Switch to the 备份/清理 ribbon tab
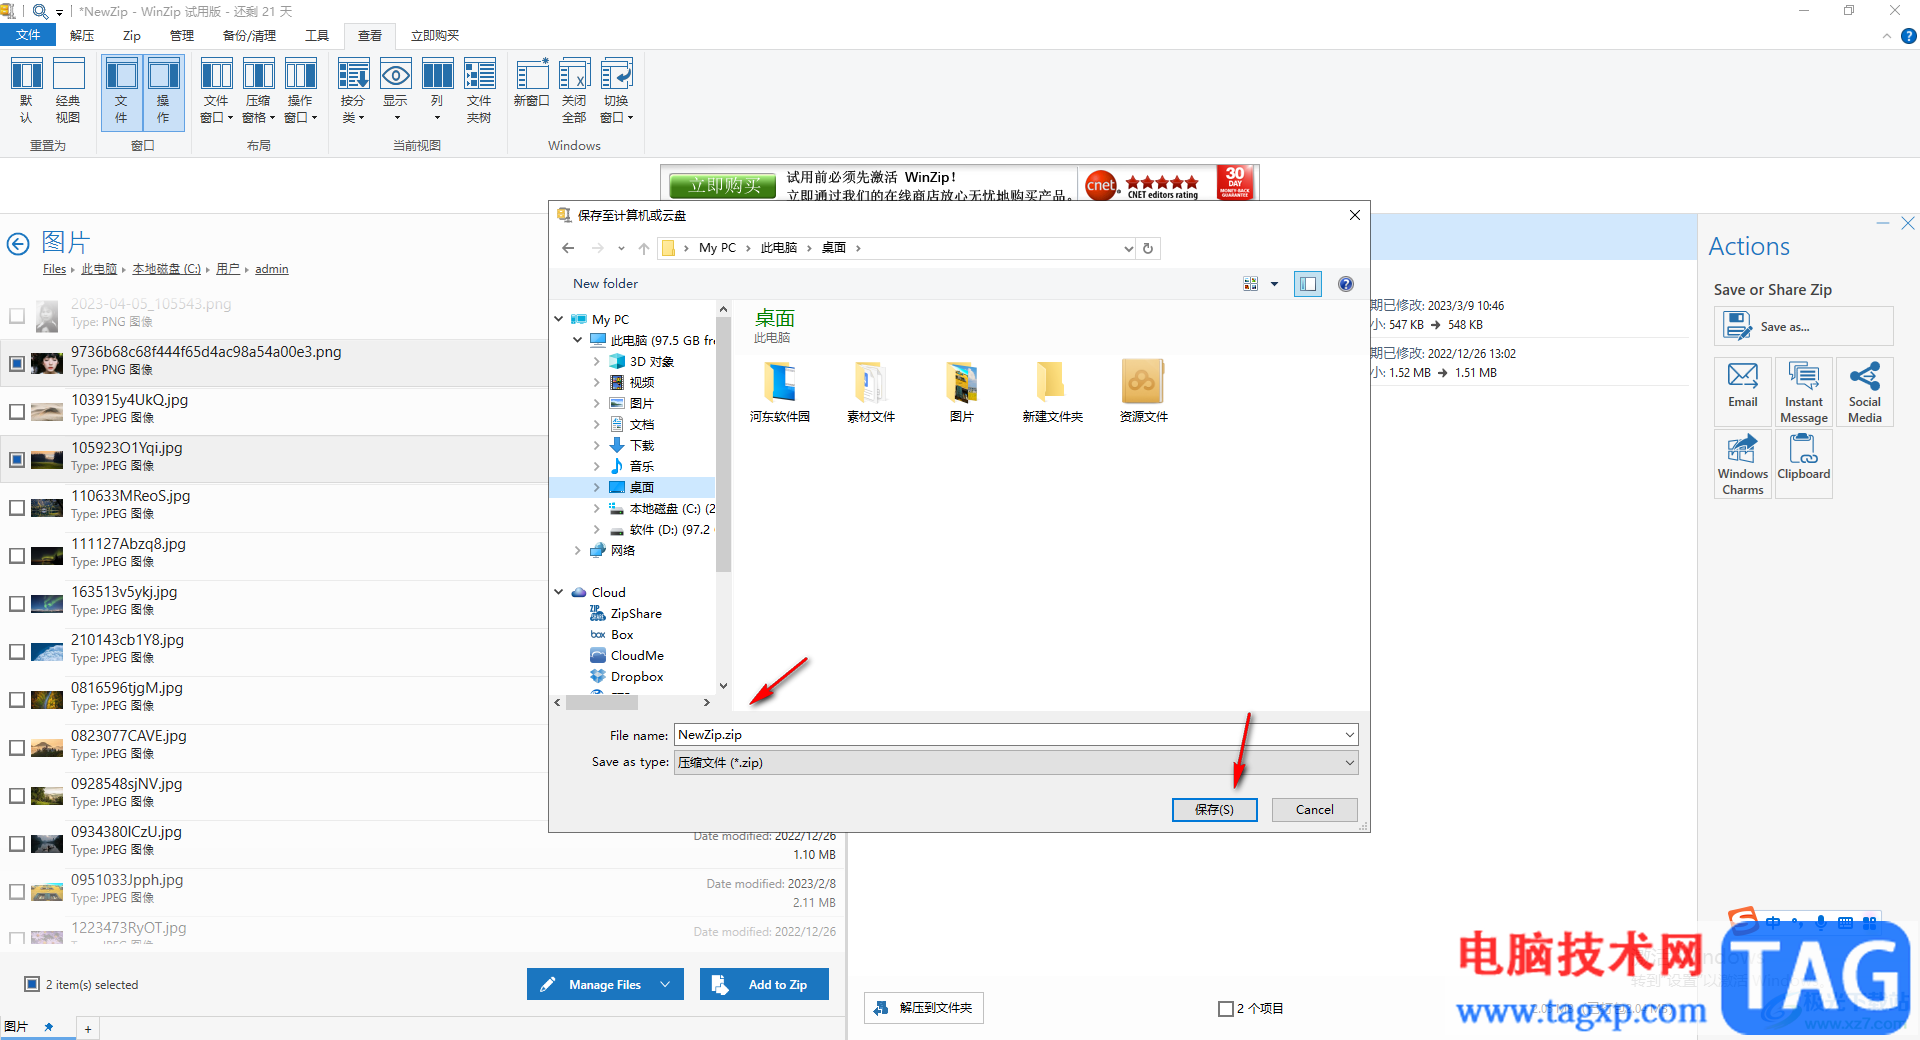 249,35
